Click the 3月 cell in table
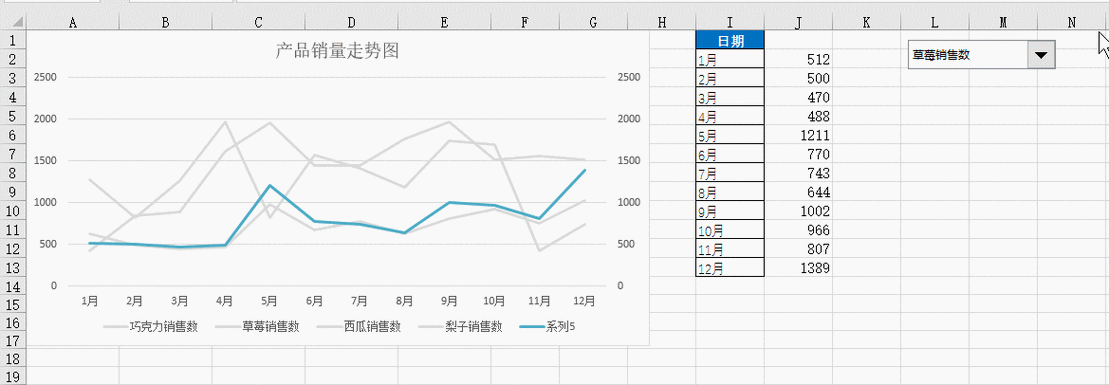 [x=730, y=97]
